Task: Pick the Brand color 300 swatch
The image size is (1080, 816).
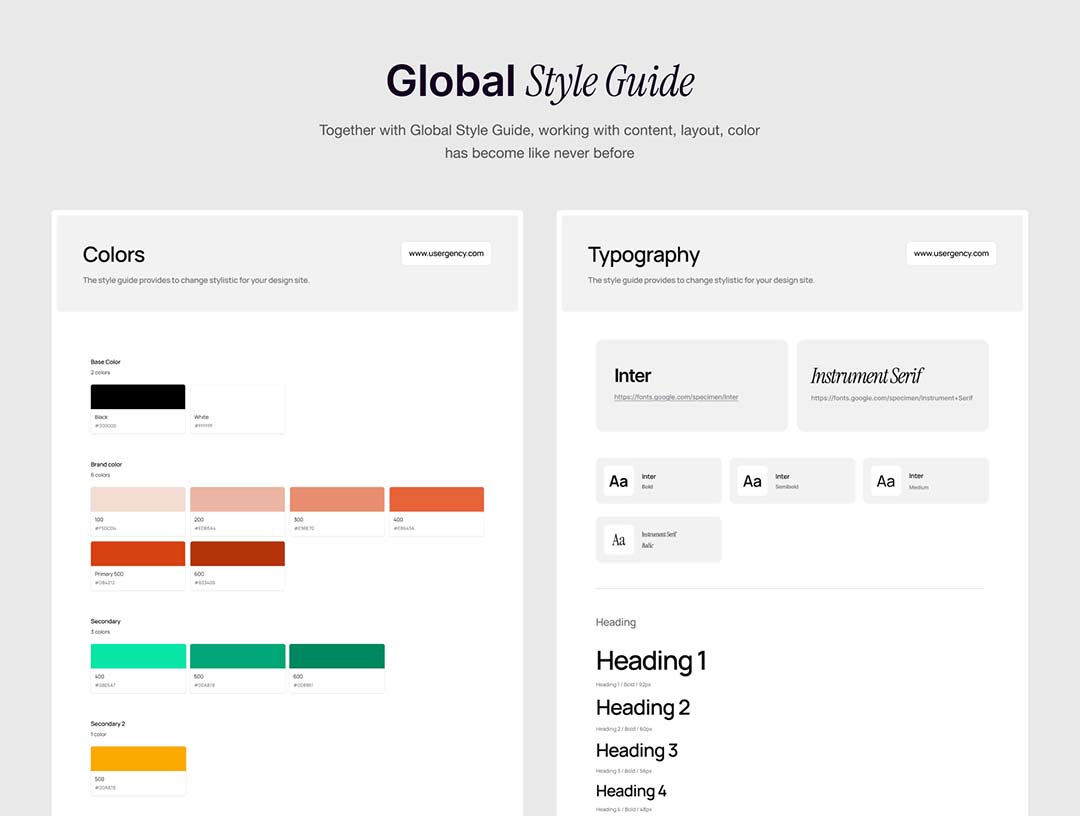Action: 337,499
